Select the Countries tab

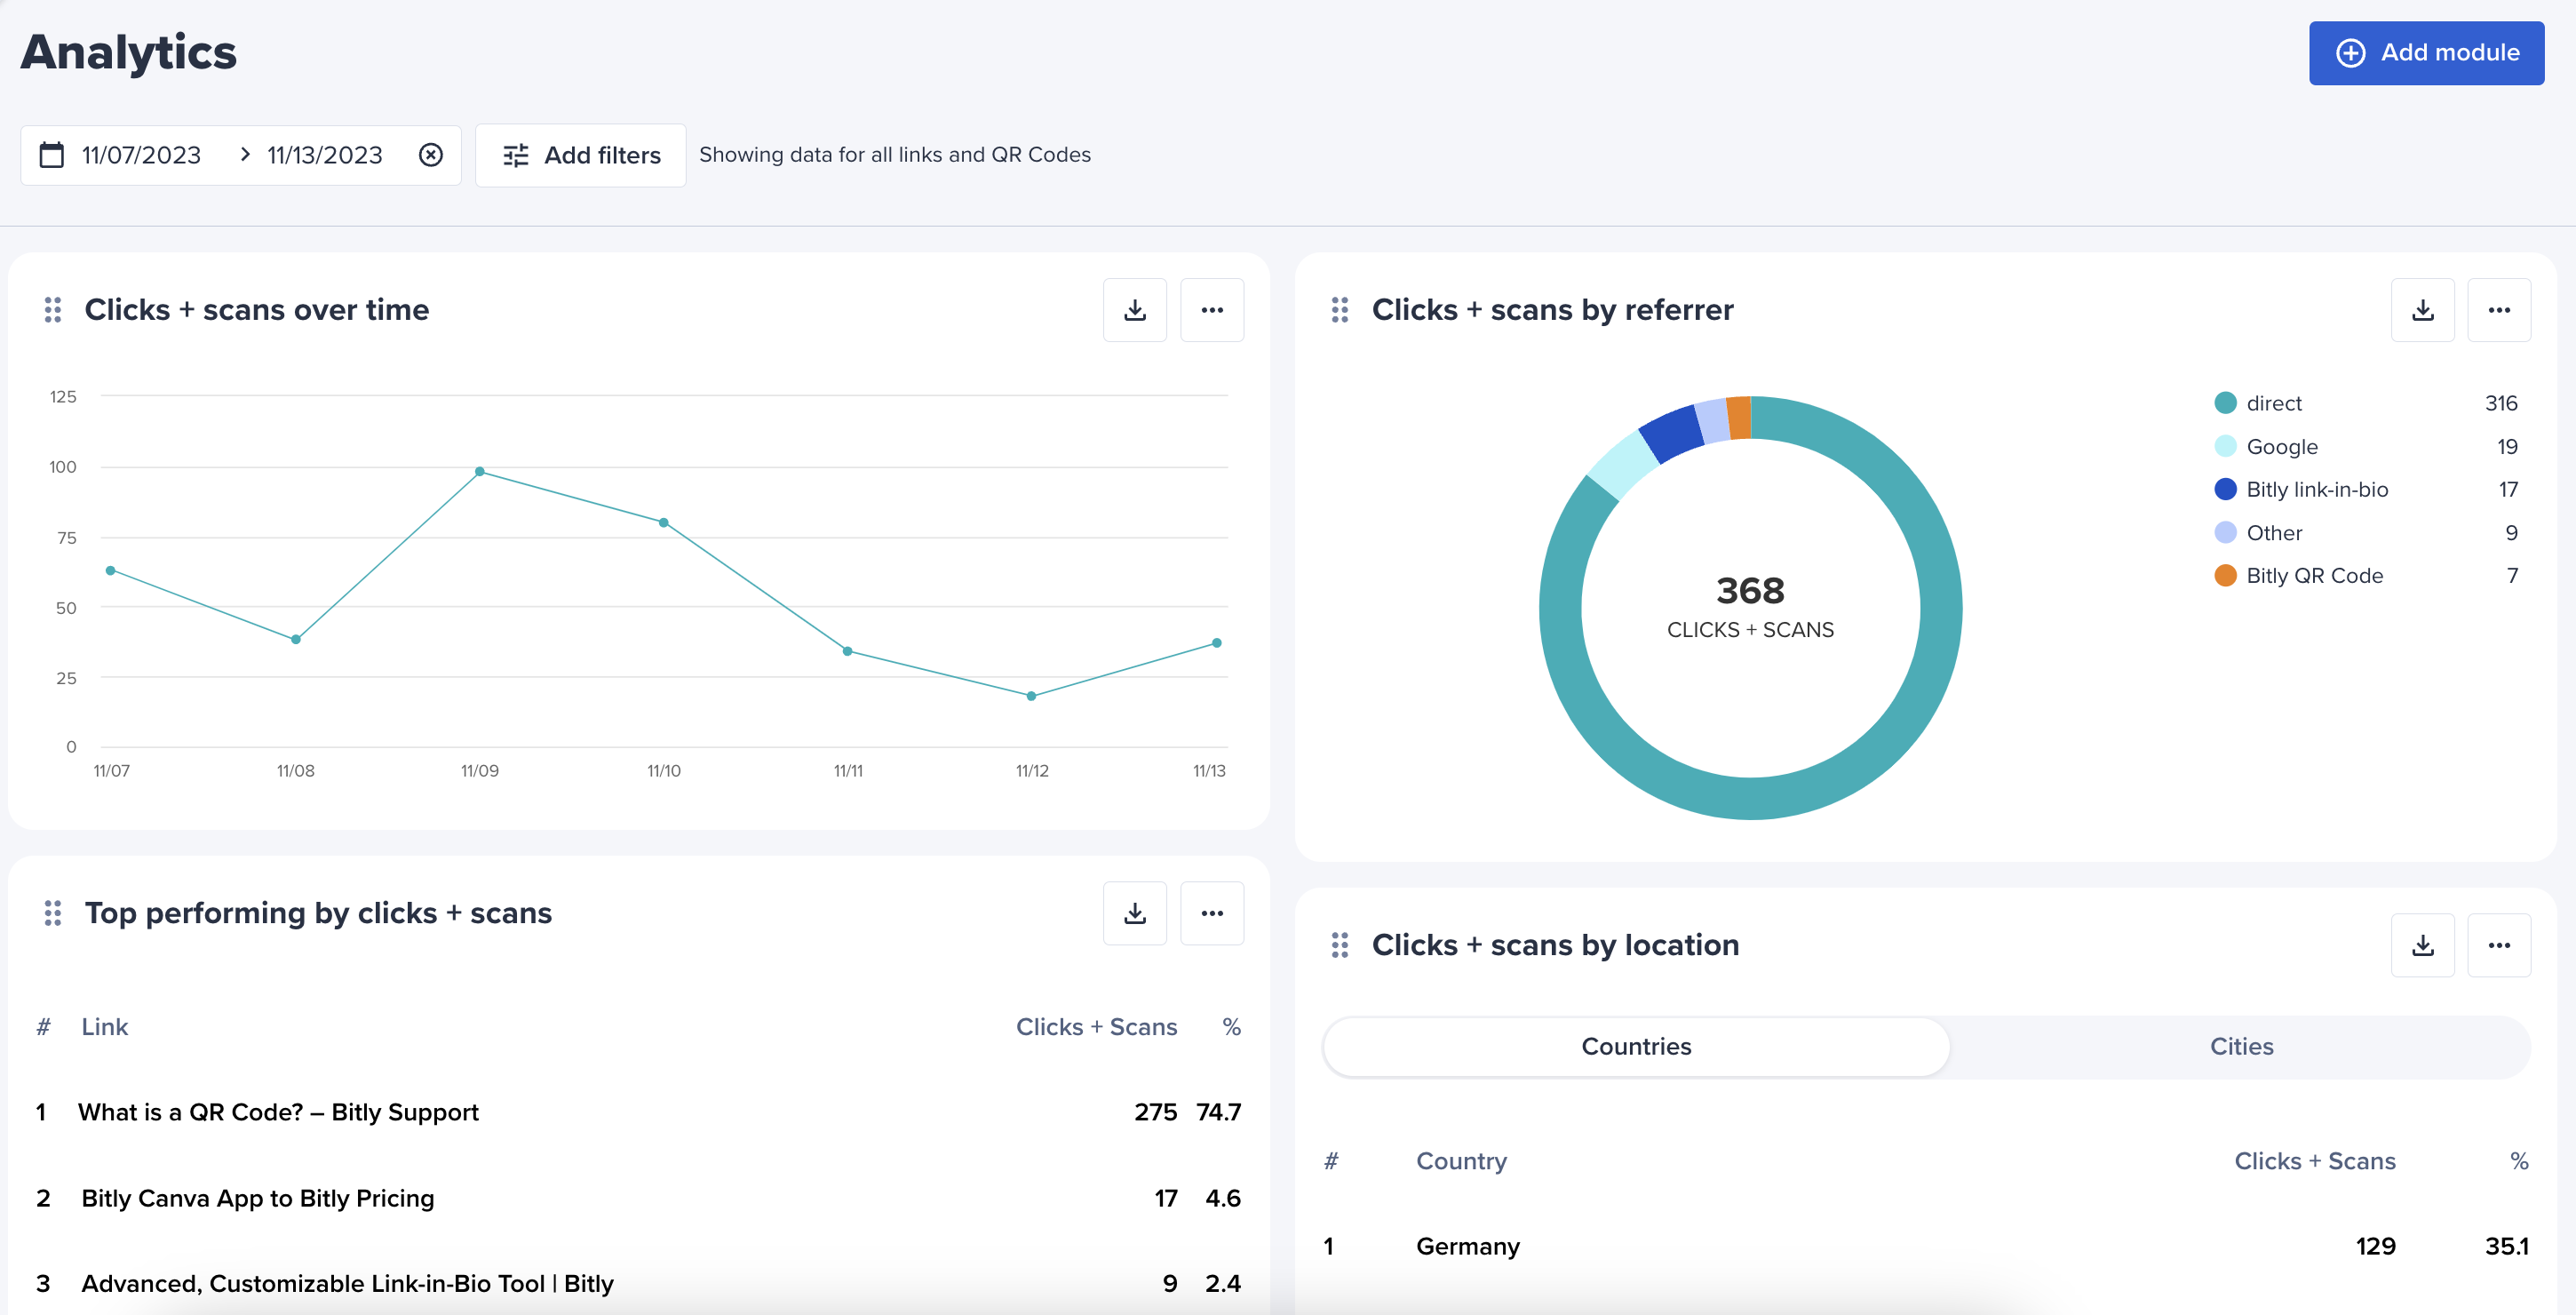[1635, 1046]
